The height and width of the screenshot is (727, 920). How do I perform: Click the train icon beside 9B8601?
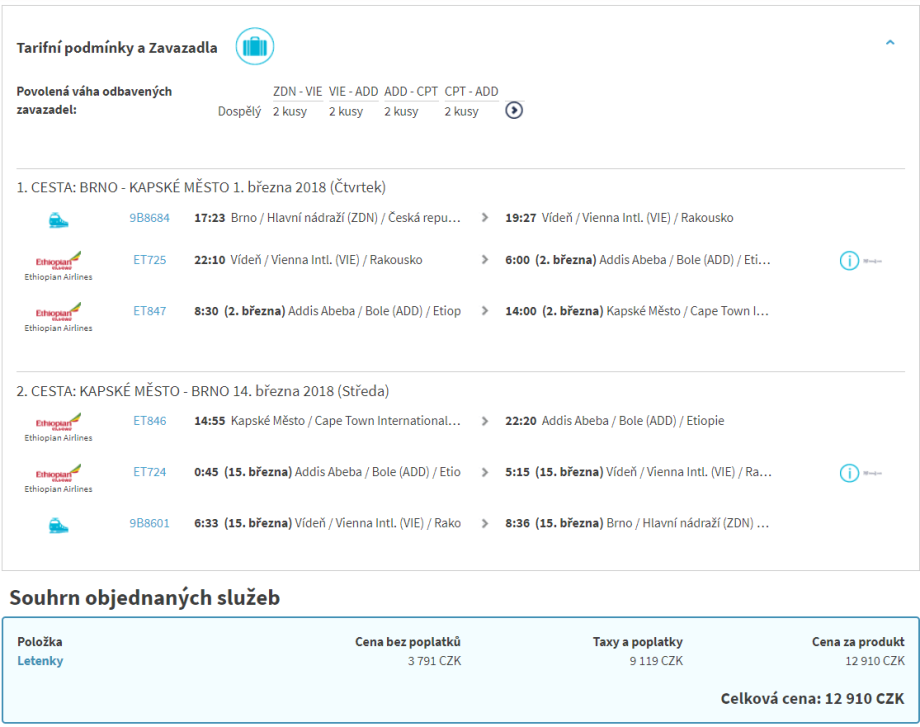tap(59, 524)
